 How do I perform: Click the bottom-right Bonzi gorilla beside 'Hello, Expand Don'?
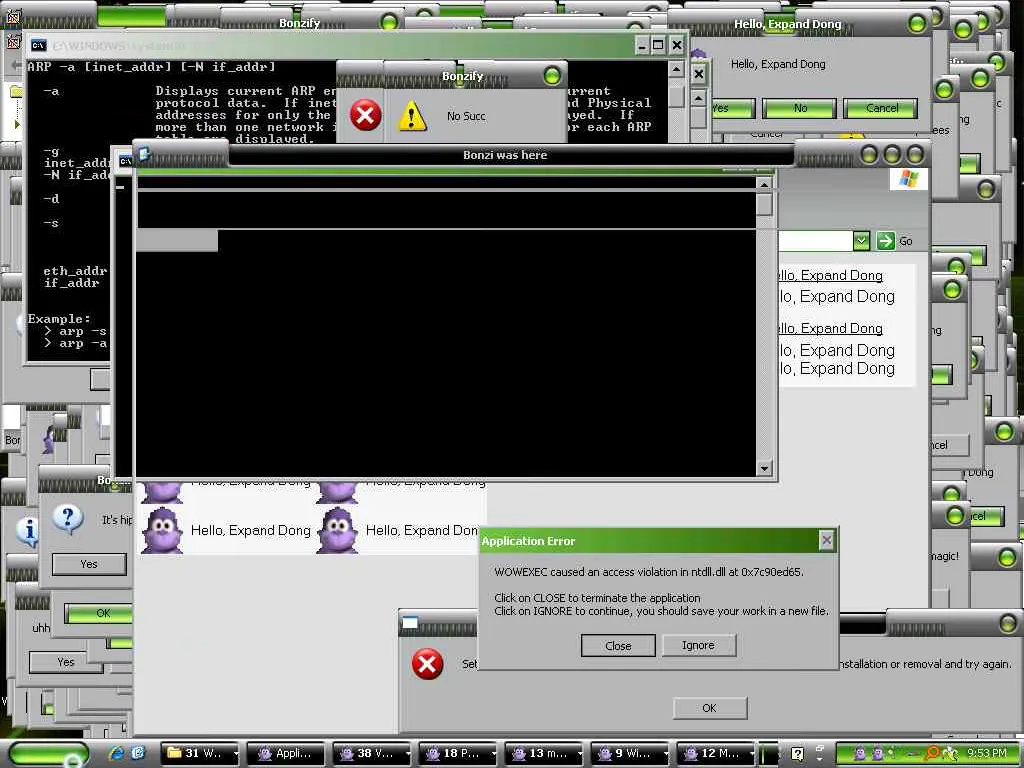pos(337,531)
